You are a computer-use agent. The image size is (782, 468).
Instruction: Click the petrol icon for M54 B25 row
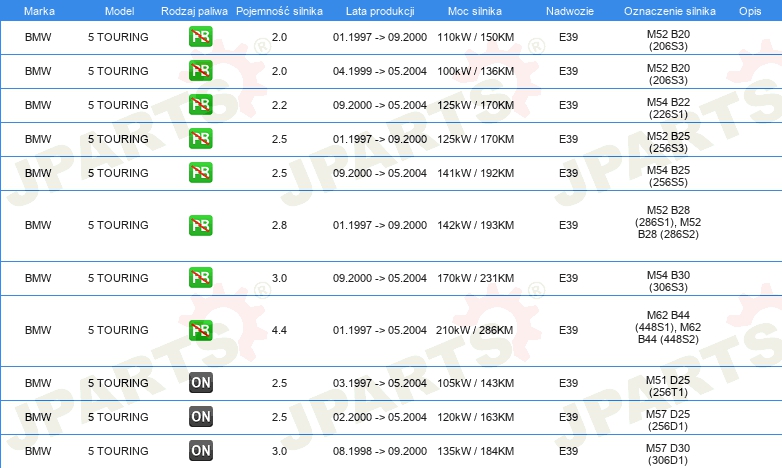point(200,173)
